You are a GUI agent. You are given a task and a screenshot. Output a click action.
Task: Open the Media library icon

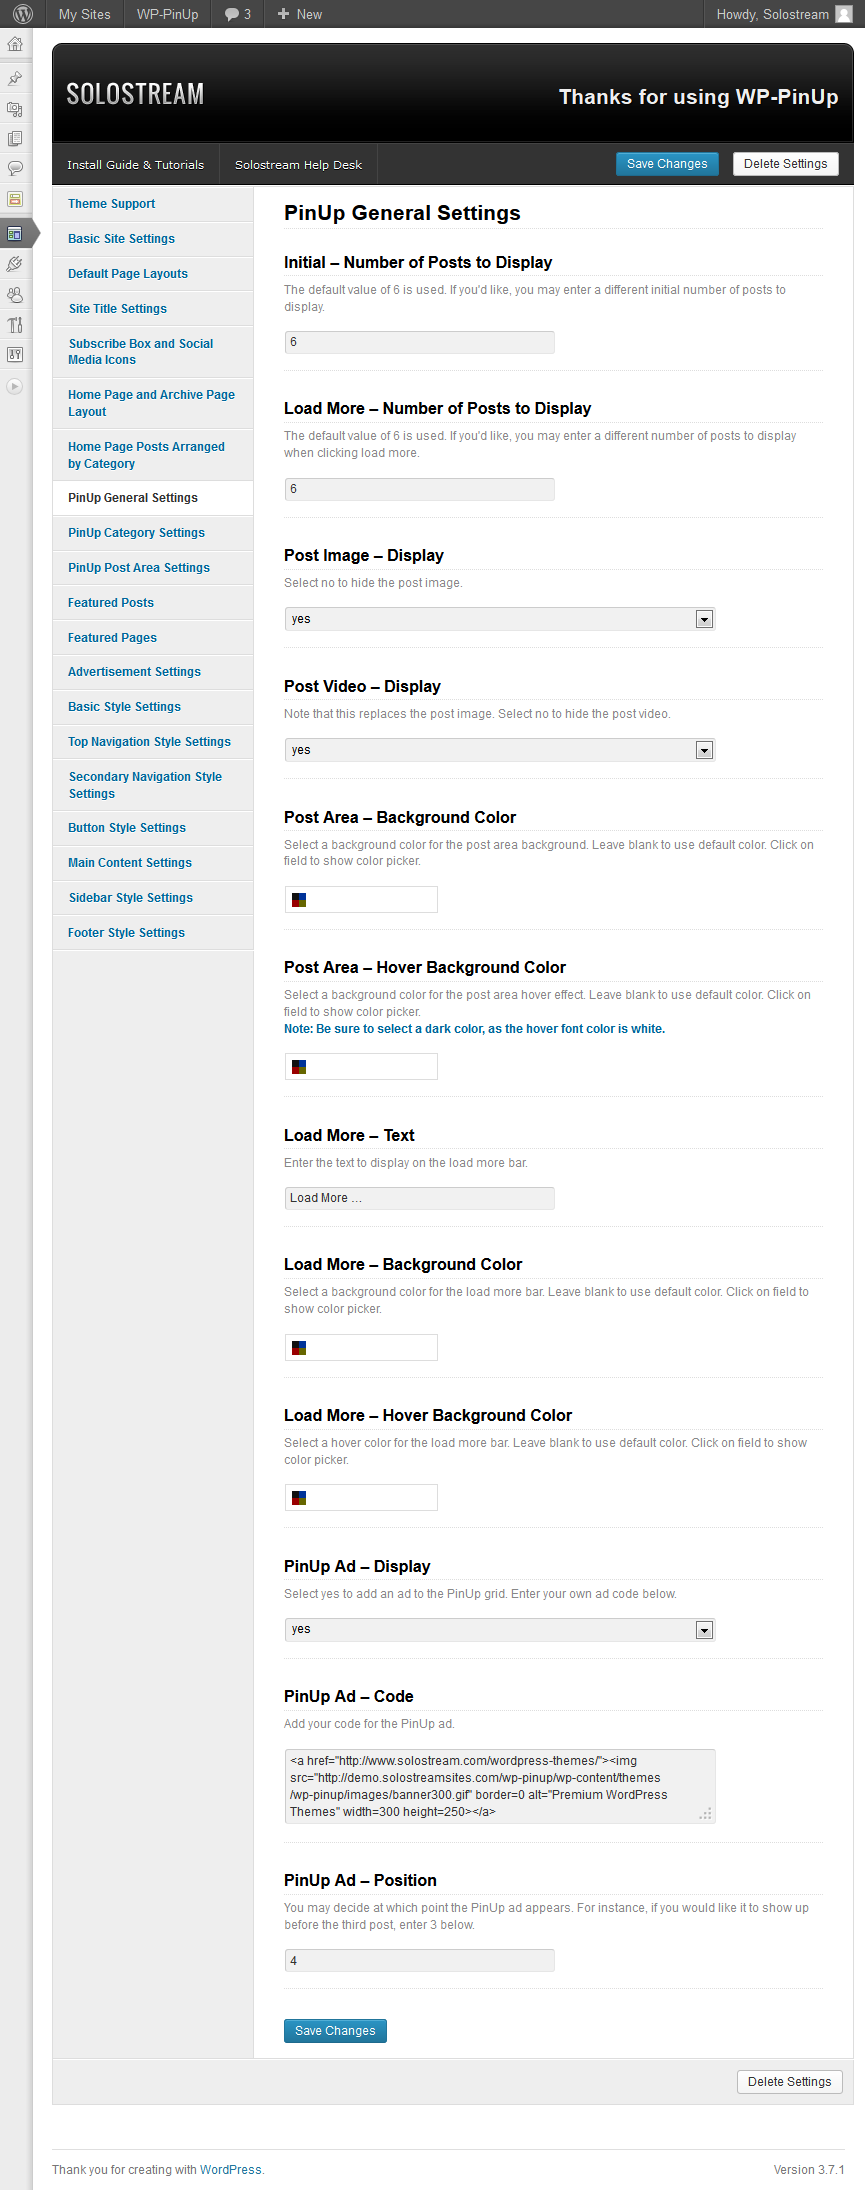tap(15, 109)
